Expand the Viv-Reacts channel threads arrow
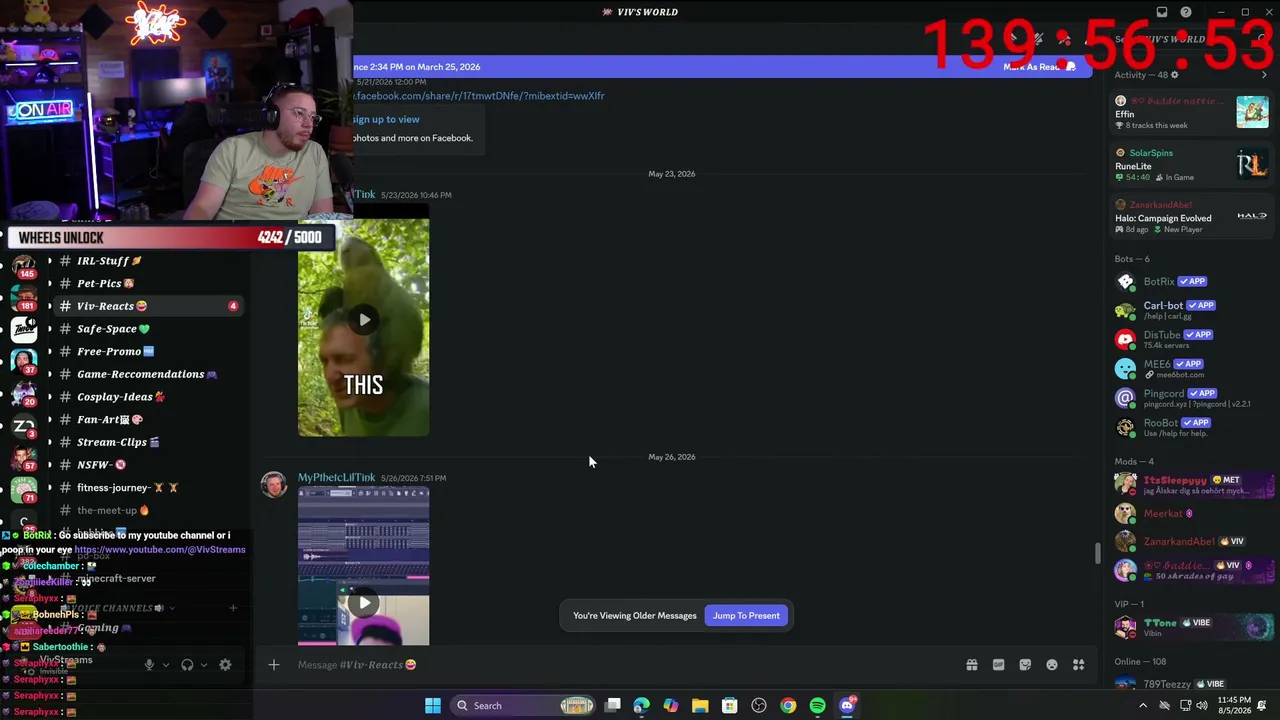Viewport: 1280px width, 720px height. click(50, 306)
